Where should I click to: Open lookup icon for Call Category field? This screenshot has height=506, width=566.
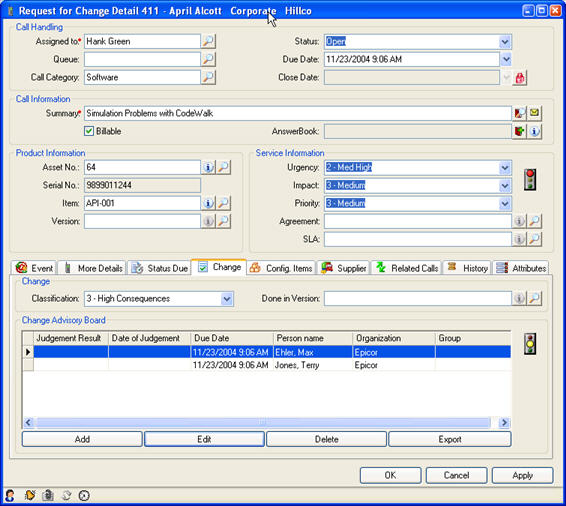point(208,77)
